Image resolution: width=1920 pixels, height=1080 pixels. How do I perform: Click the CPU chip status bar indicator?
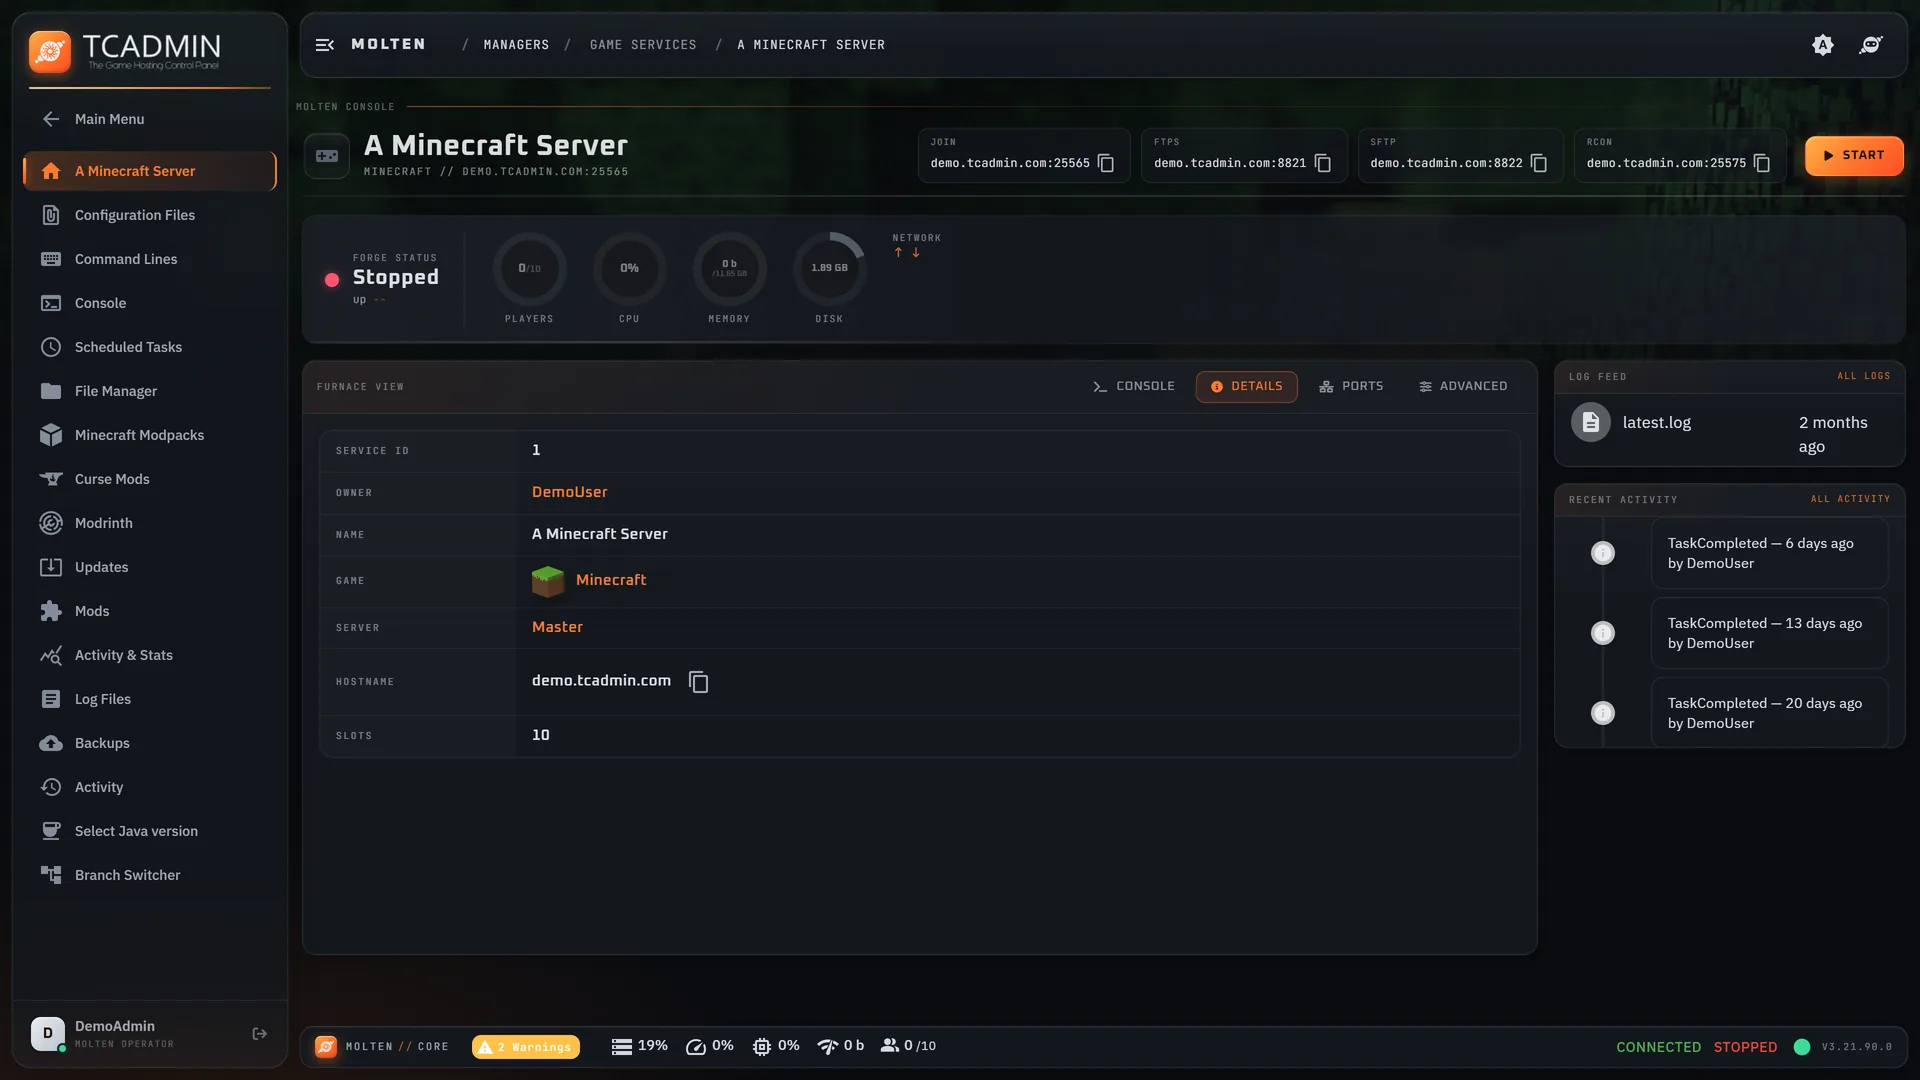pyautogui.click(x=776, y=1046)
